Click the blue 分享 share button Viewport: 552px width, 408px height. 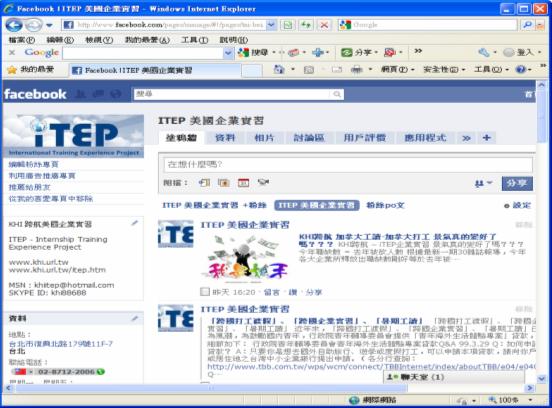click(517, 183)
